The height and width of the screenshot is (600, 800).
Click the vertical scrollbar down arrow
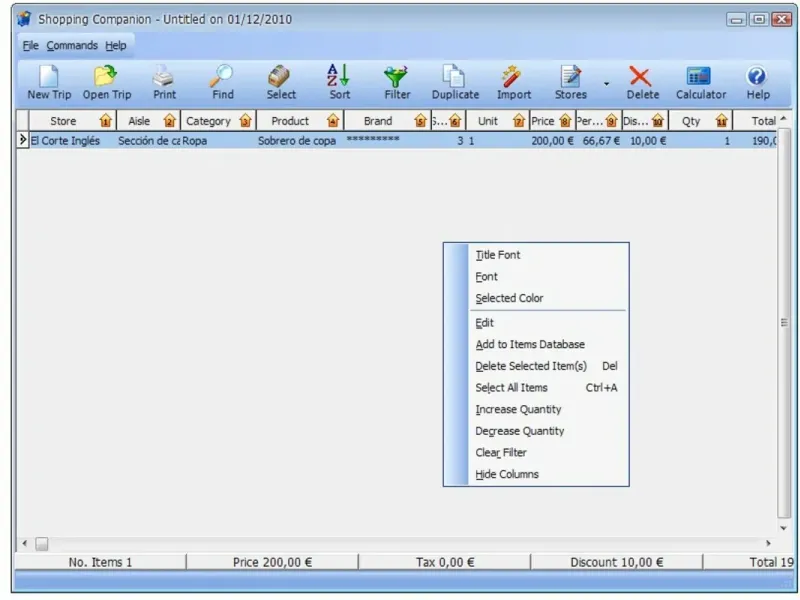point(783,529)
